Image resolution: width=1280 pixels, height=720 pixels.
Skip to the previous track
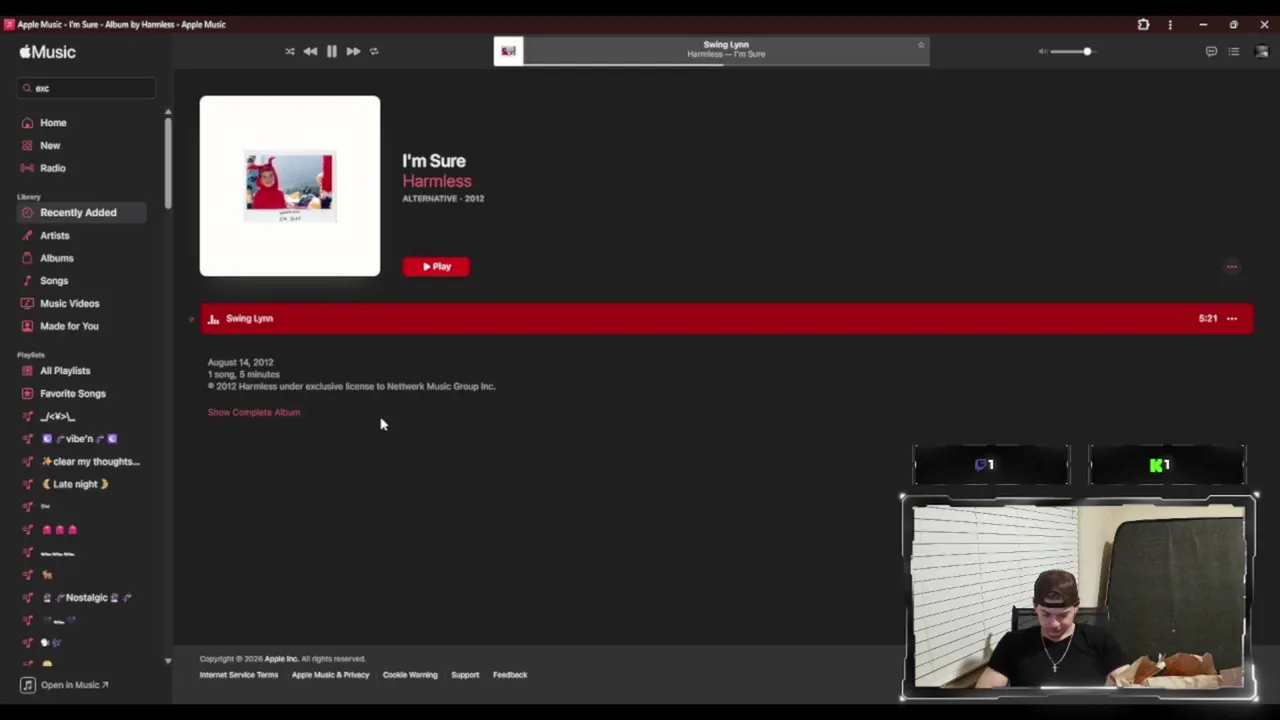click(x=310, y=51)
